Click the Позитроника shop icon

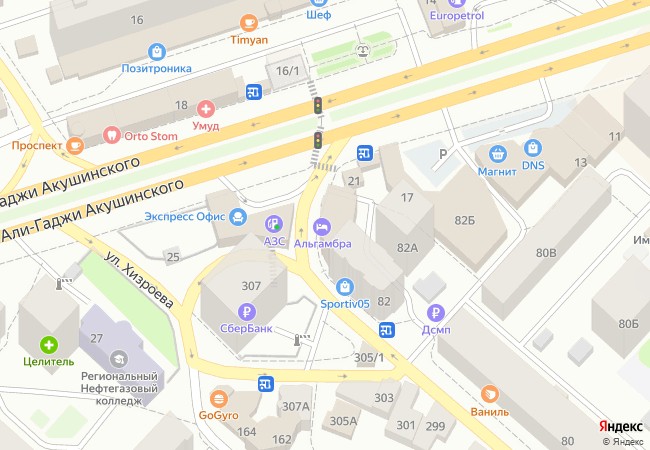point(157,52)
